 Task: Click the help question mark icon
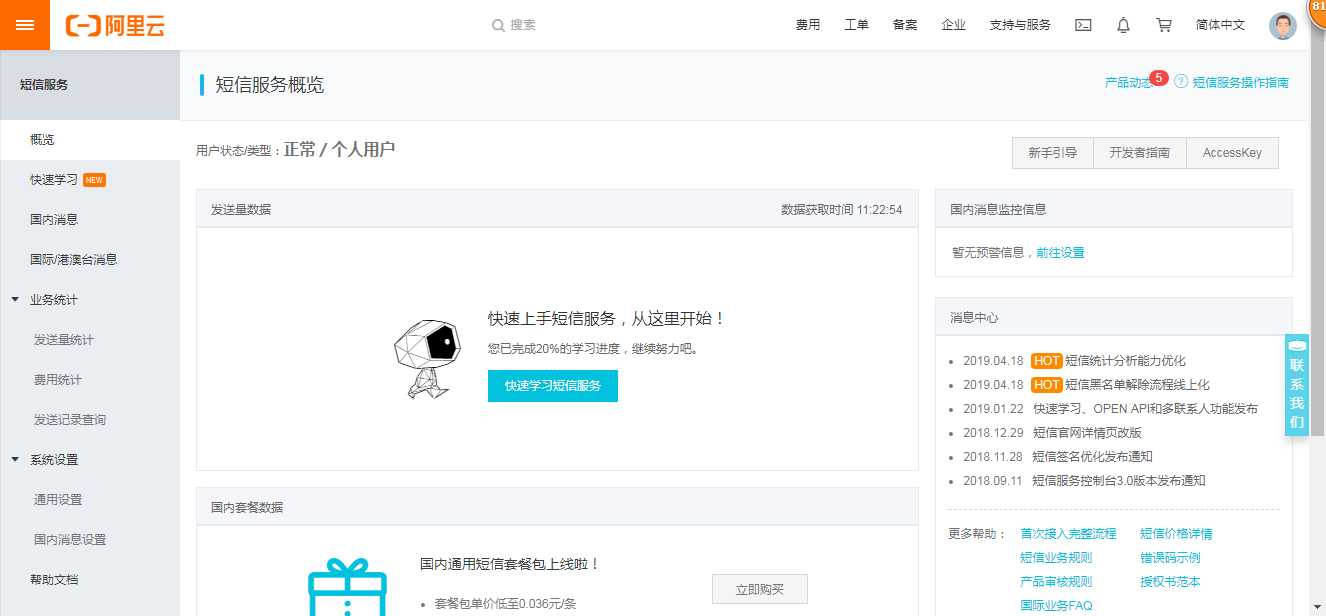pos(1181,82)
